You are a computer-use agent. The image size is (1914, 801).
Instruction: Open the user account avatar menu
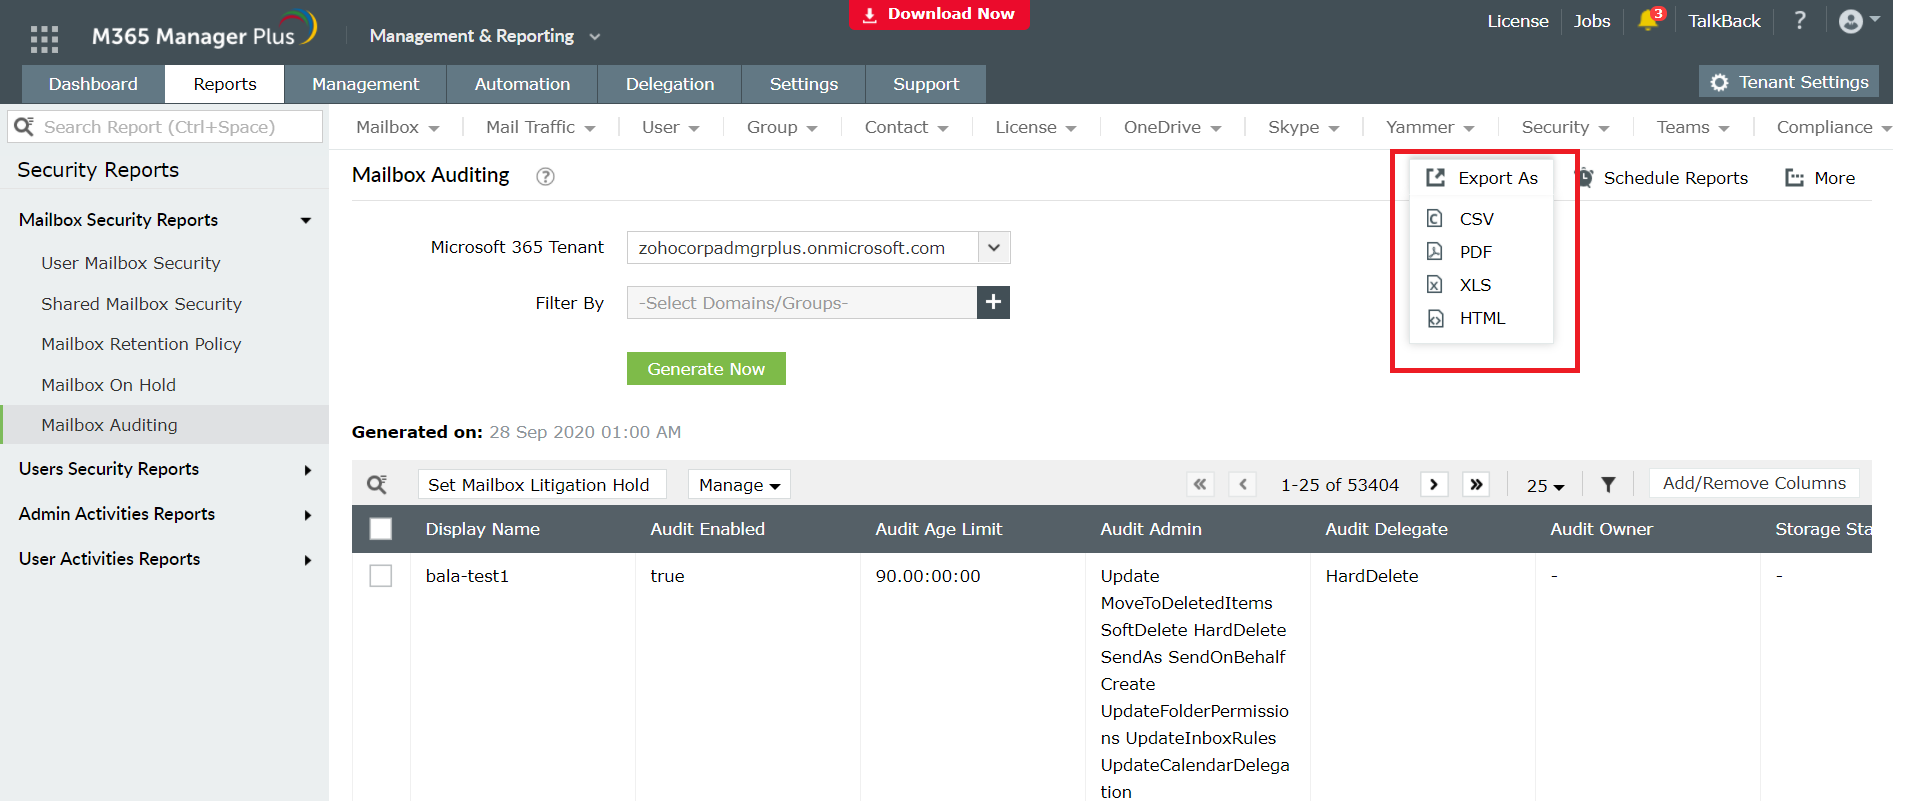tap(1858, 21)
